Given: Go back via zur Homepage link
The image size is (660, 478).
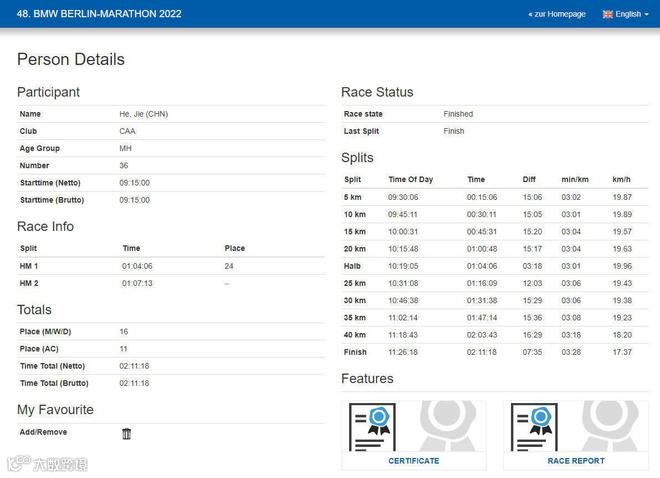Looking at the screenshot, I should click(x=557, y=14).
